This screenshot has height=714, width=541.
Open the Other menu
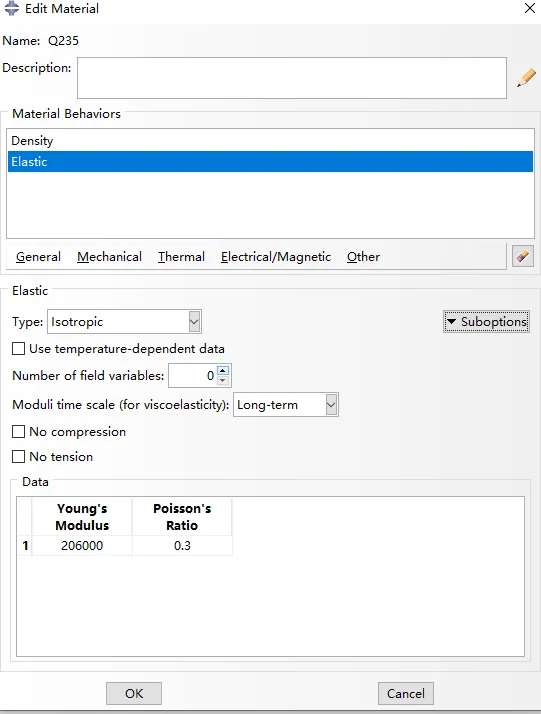363,257
